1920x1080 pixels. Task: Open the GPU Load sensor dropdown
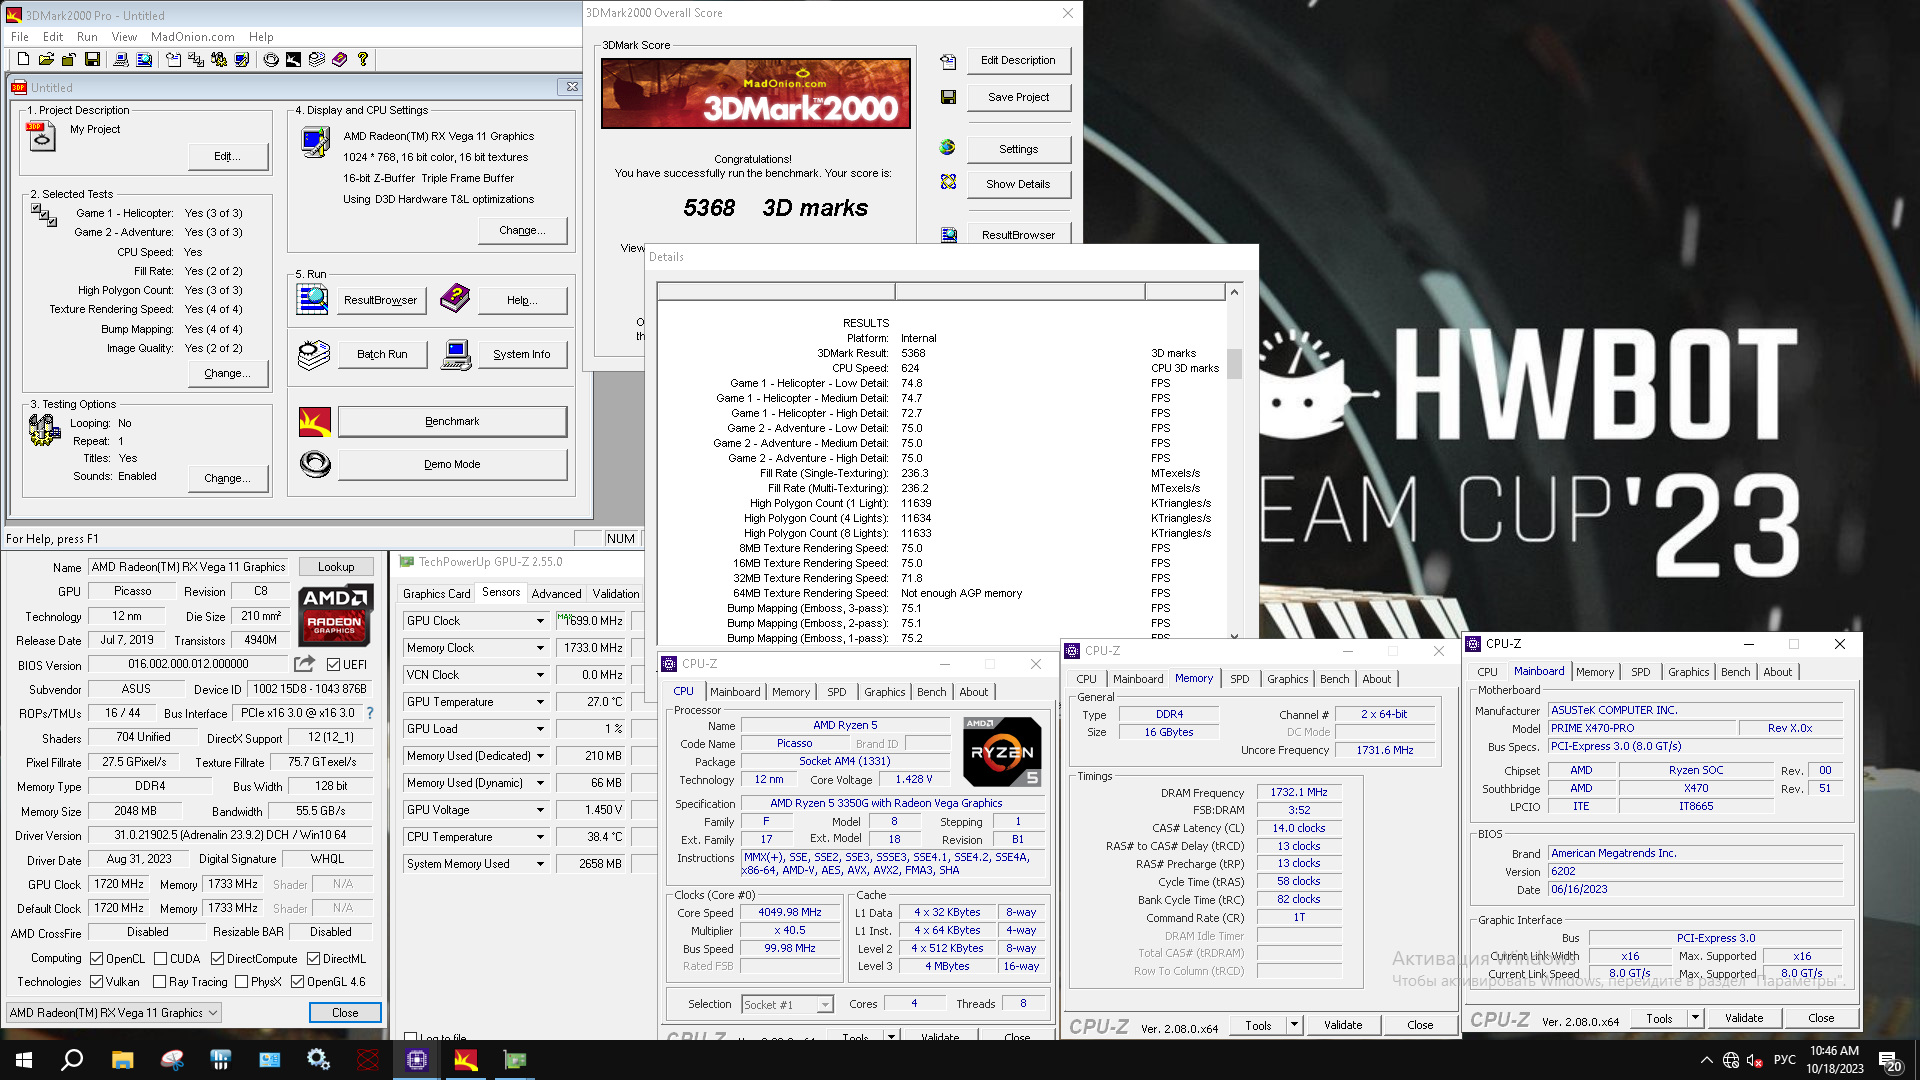[540, 729]
